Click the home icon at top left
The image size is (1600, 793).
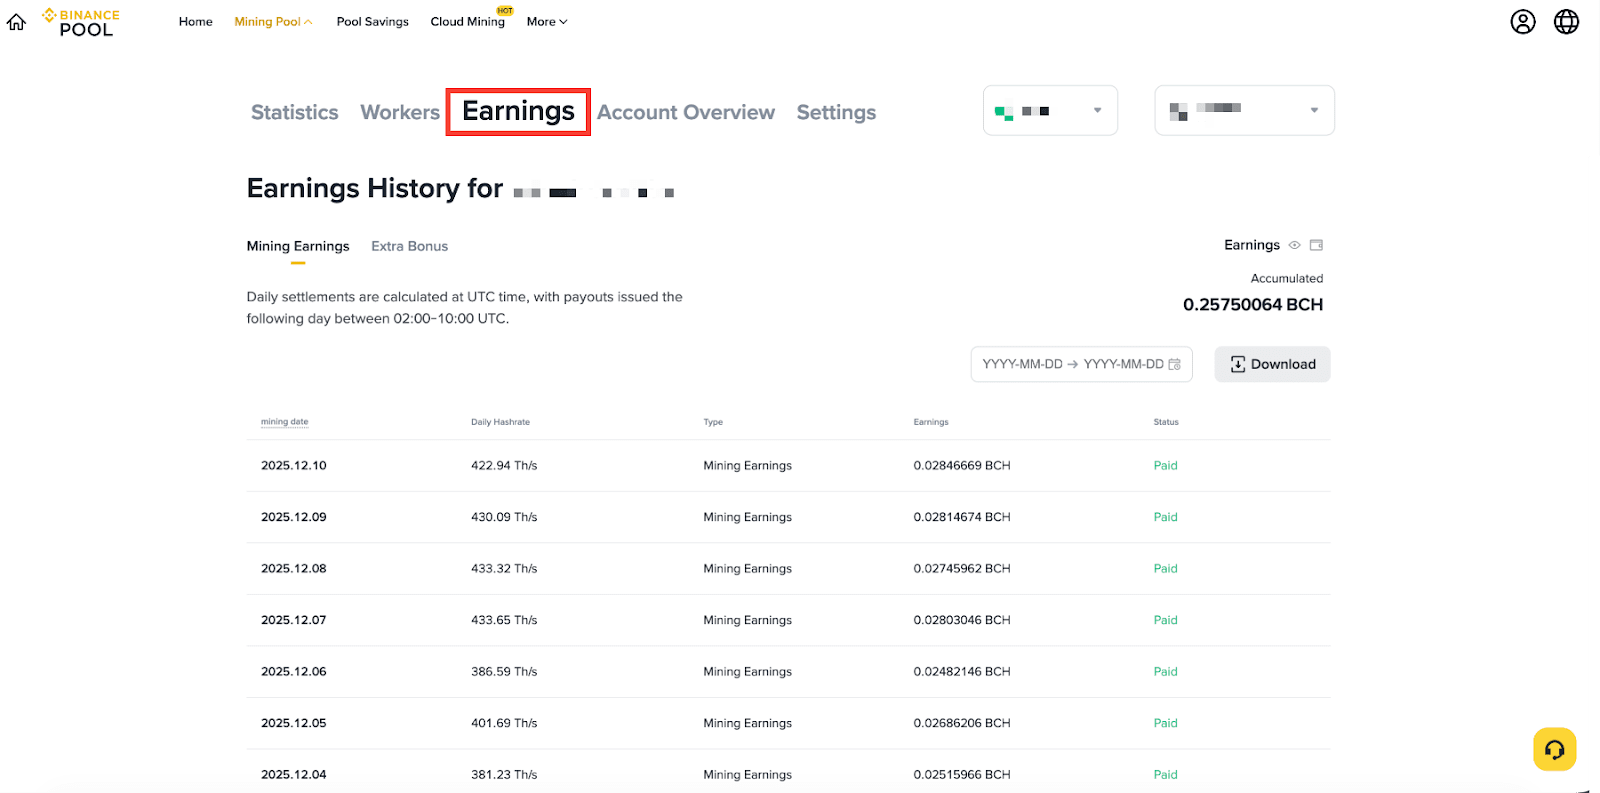pos(16,22)
